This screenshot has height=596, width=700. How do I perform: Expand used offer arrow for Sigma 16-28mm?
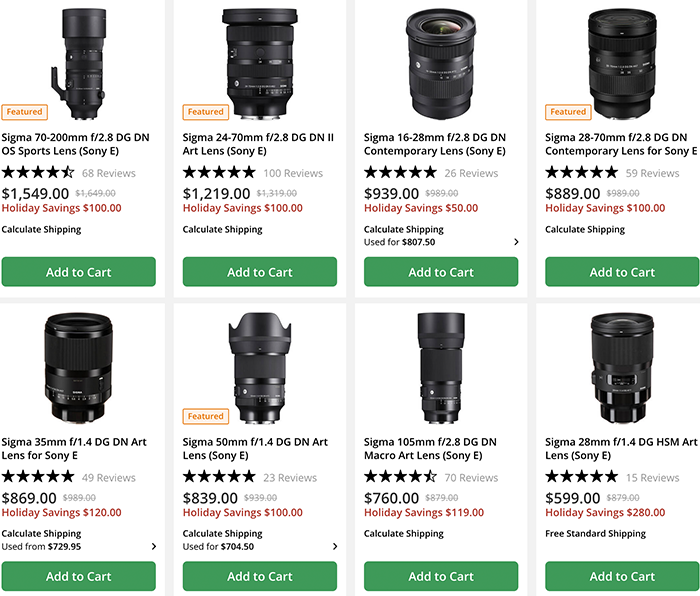[516, 242]
